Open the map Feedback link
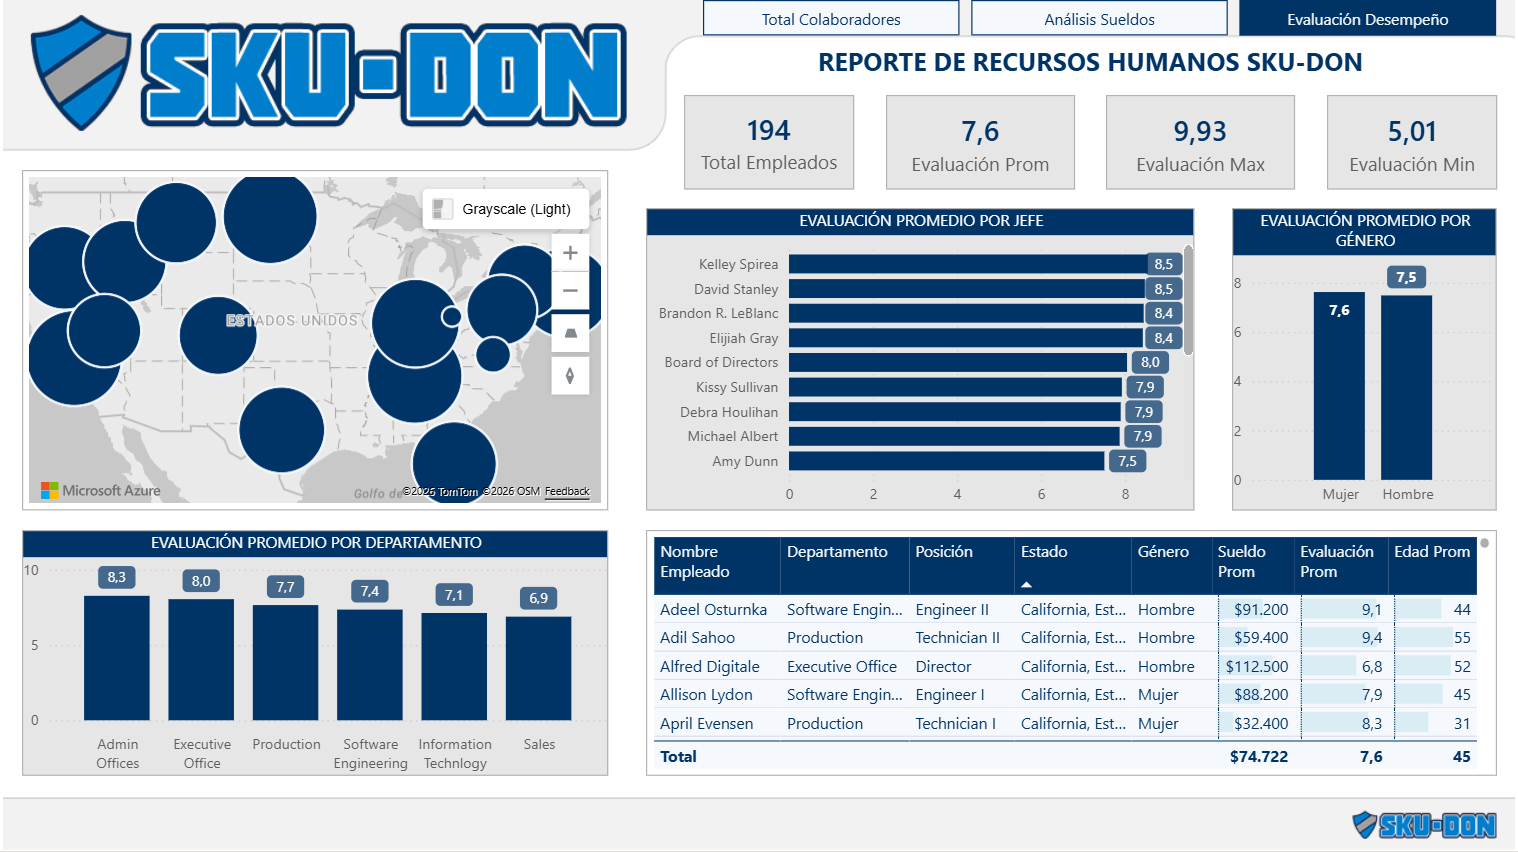This screenshot has height=852, width=1518. 567,491
